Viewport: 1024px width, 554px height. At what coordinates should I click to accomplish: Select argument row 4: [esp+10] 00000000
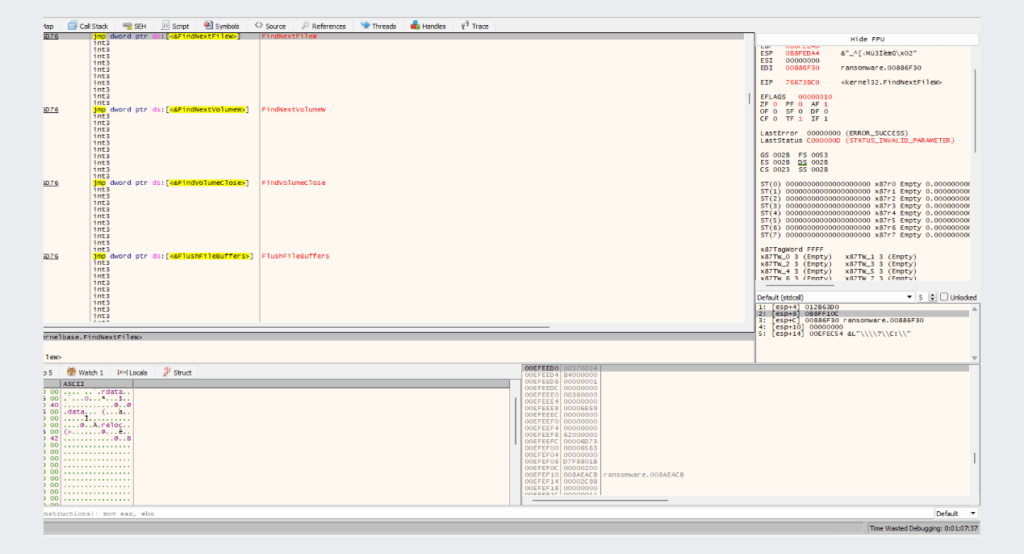click(863, 327)
